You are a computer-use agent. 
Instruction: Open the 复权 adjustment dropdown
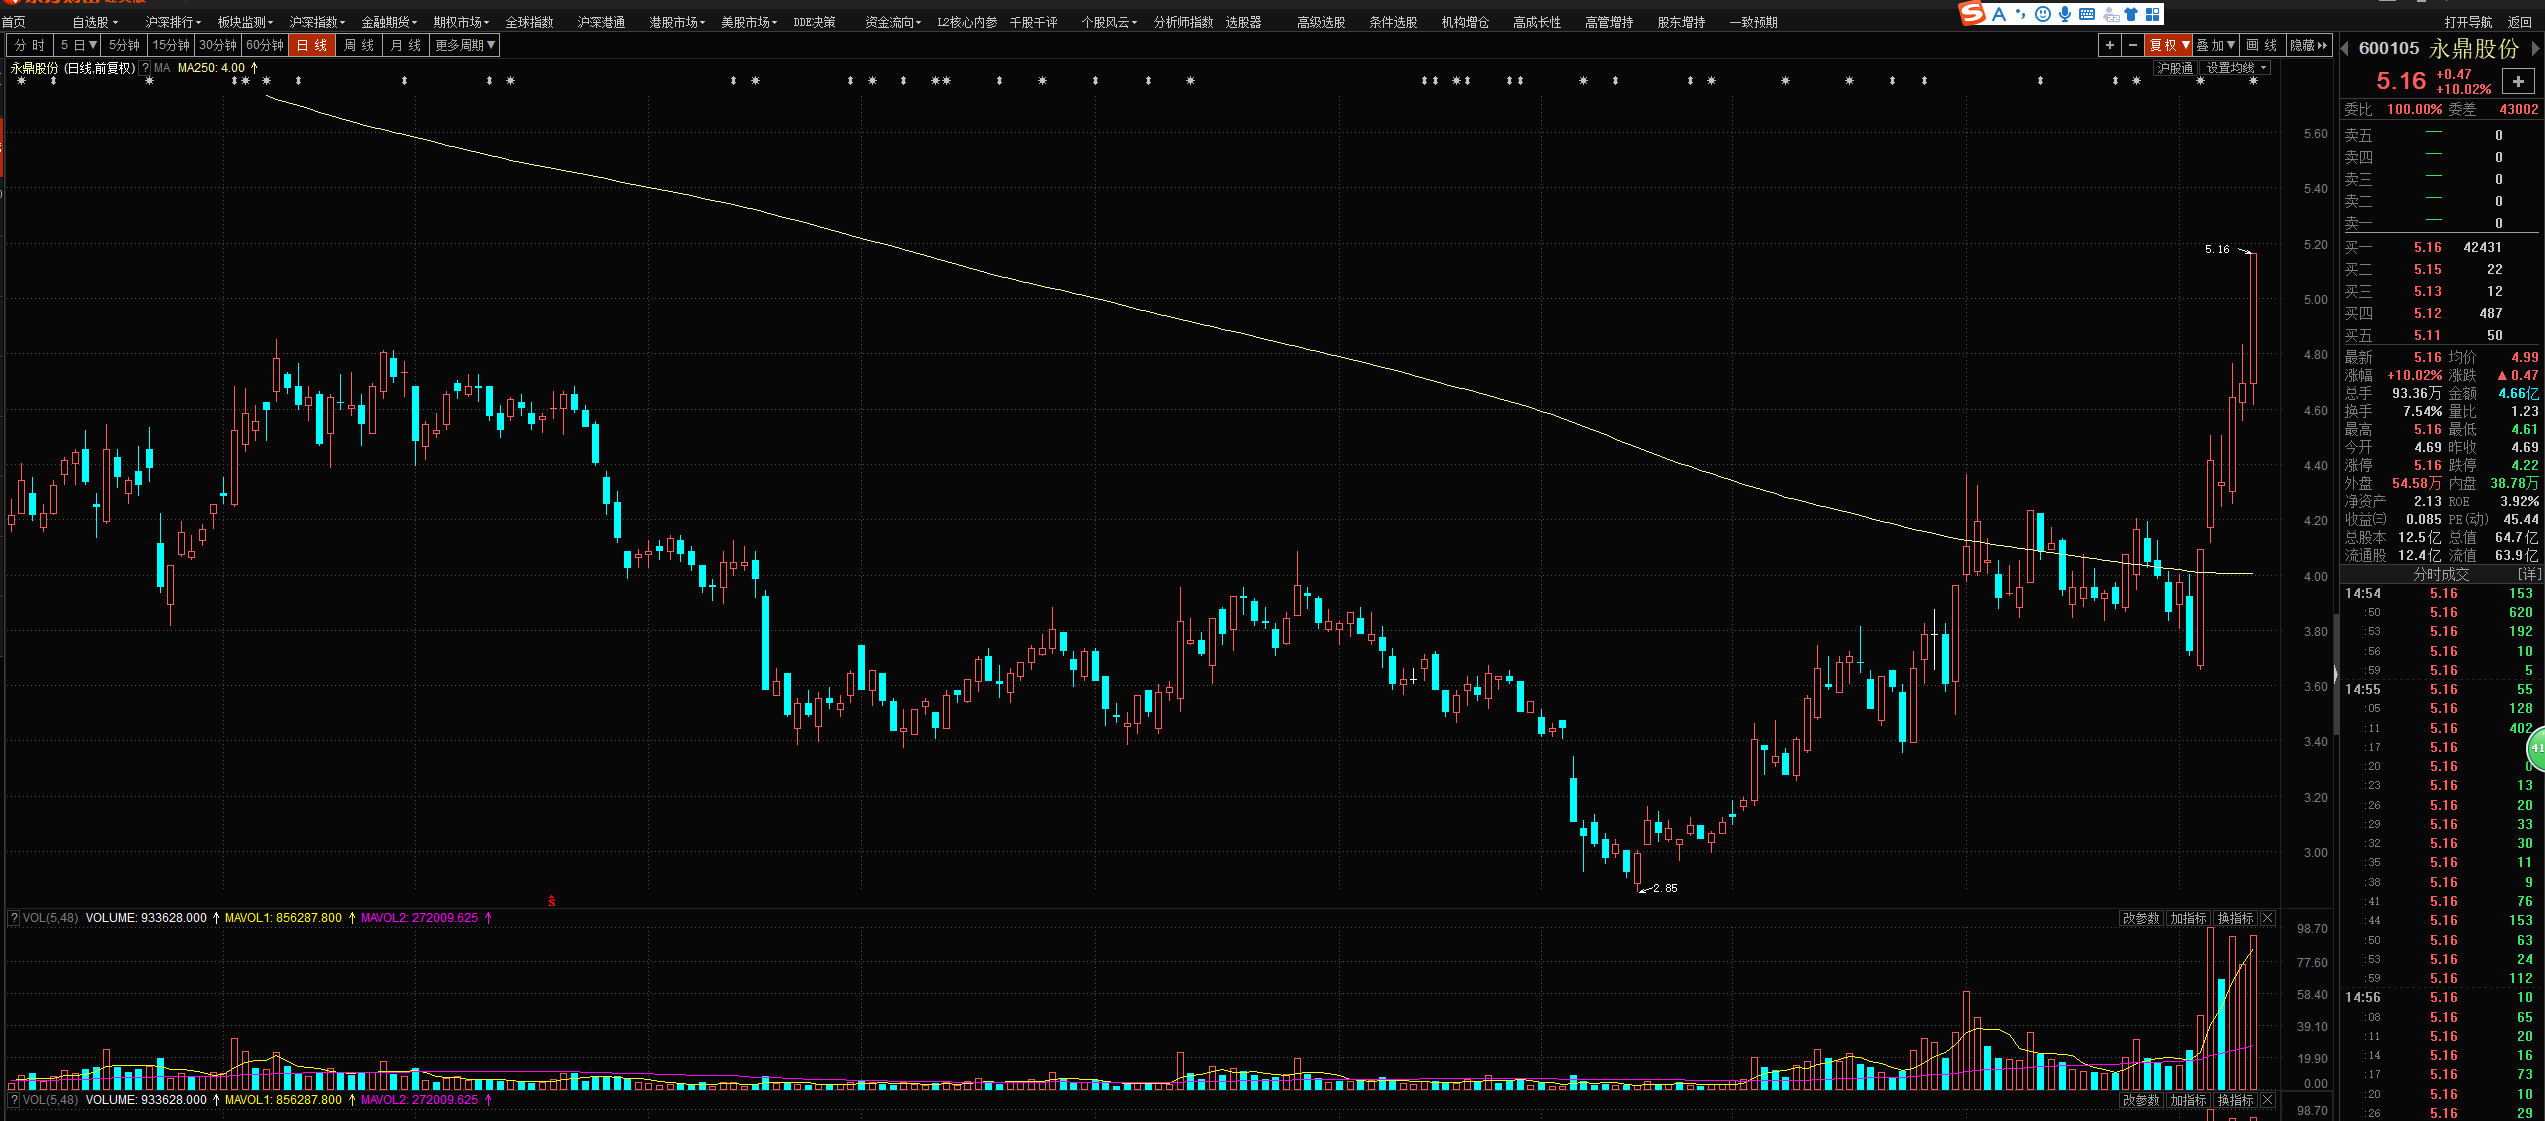click(2169, 45)
